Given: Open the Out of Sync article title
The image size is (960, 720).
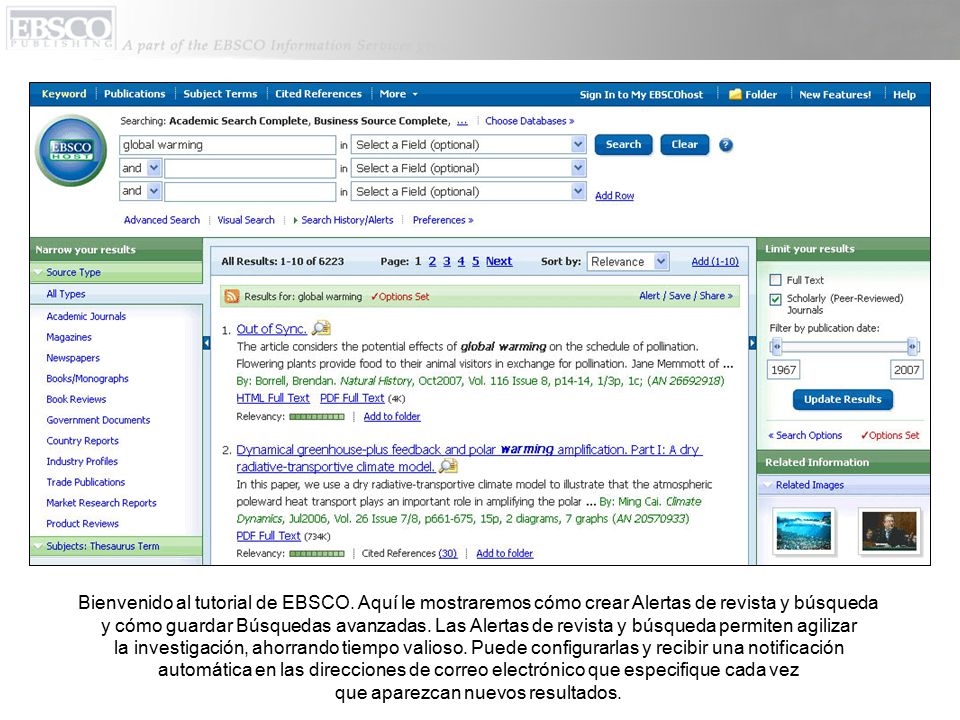Looking at the screenshot, I should [x=271, y=329].
